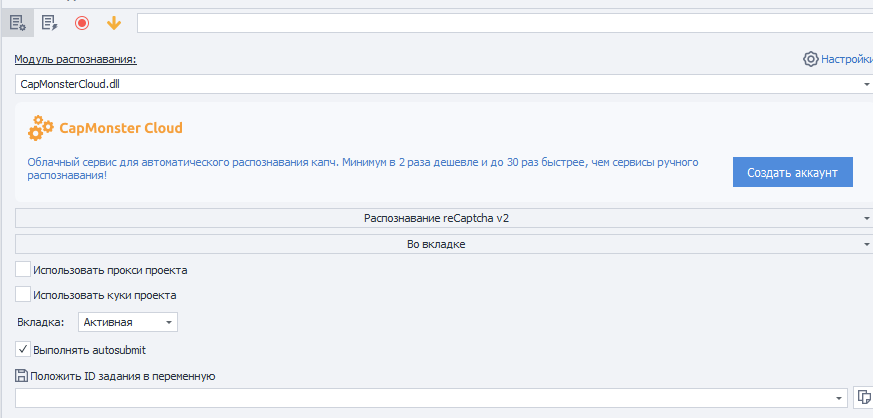
Task: Click the save-to-variable floppy disk icon
Action: pos(21,376)
